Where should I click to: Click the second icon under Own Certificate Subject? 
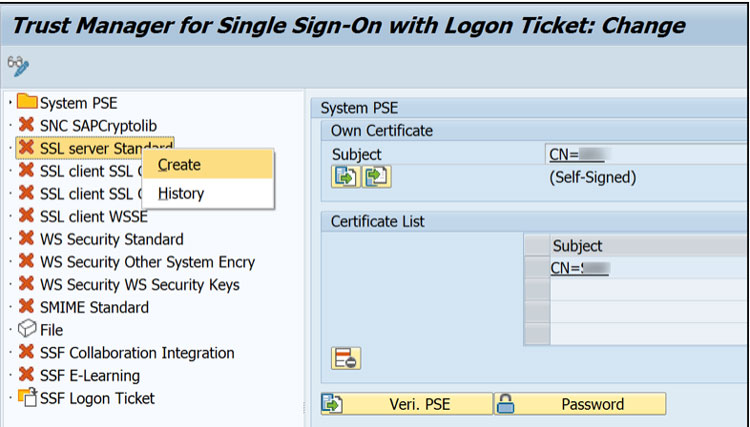(x=377, y=177)
